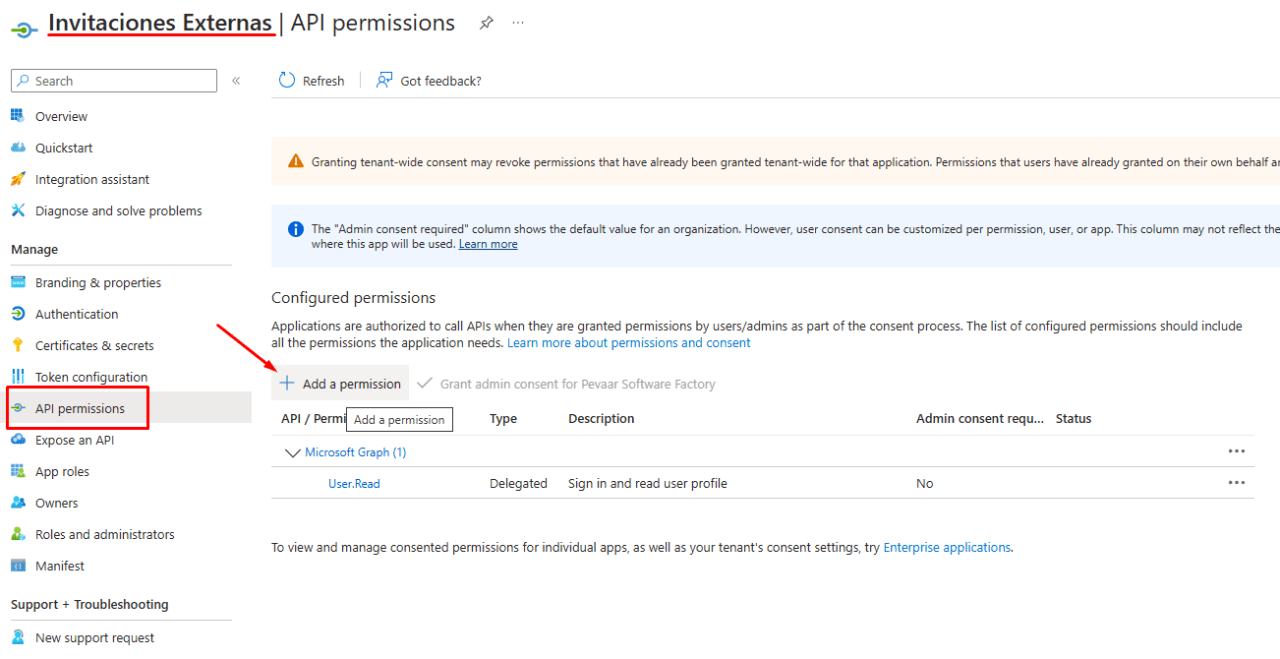
Task: Click inside the sidebar Search field
Action: point(113,80)
